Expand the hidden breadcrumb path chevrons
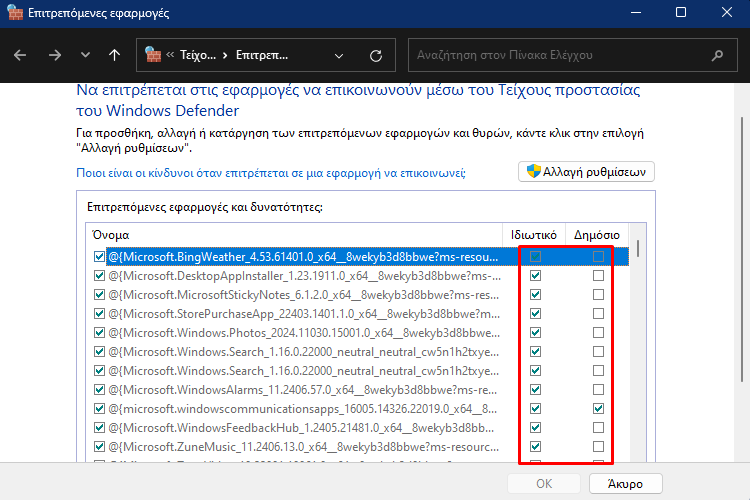The image size is (750, 500). point(170,55)
